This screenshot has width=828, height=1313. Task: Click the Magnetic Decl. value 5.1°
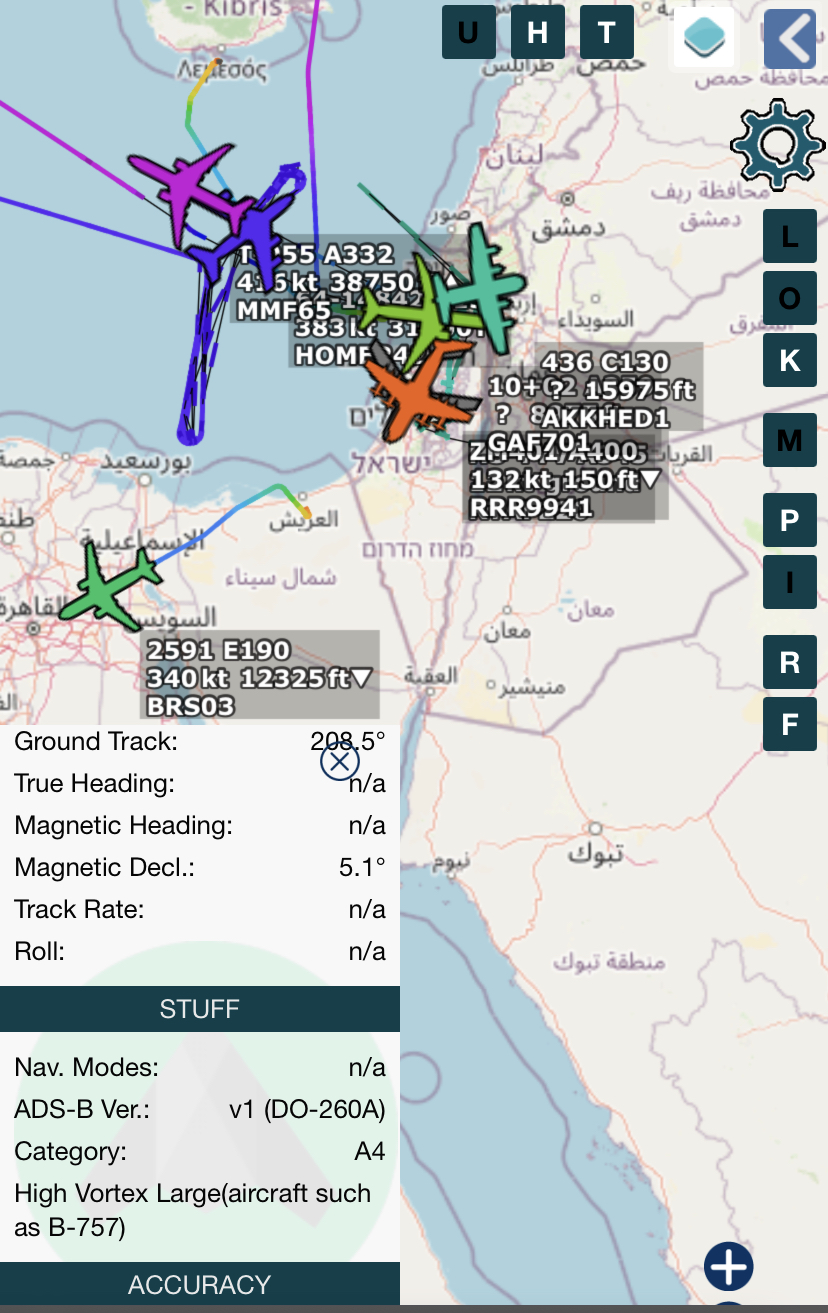(362, 867)
